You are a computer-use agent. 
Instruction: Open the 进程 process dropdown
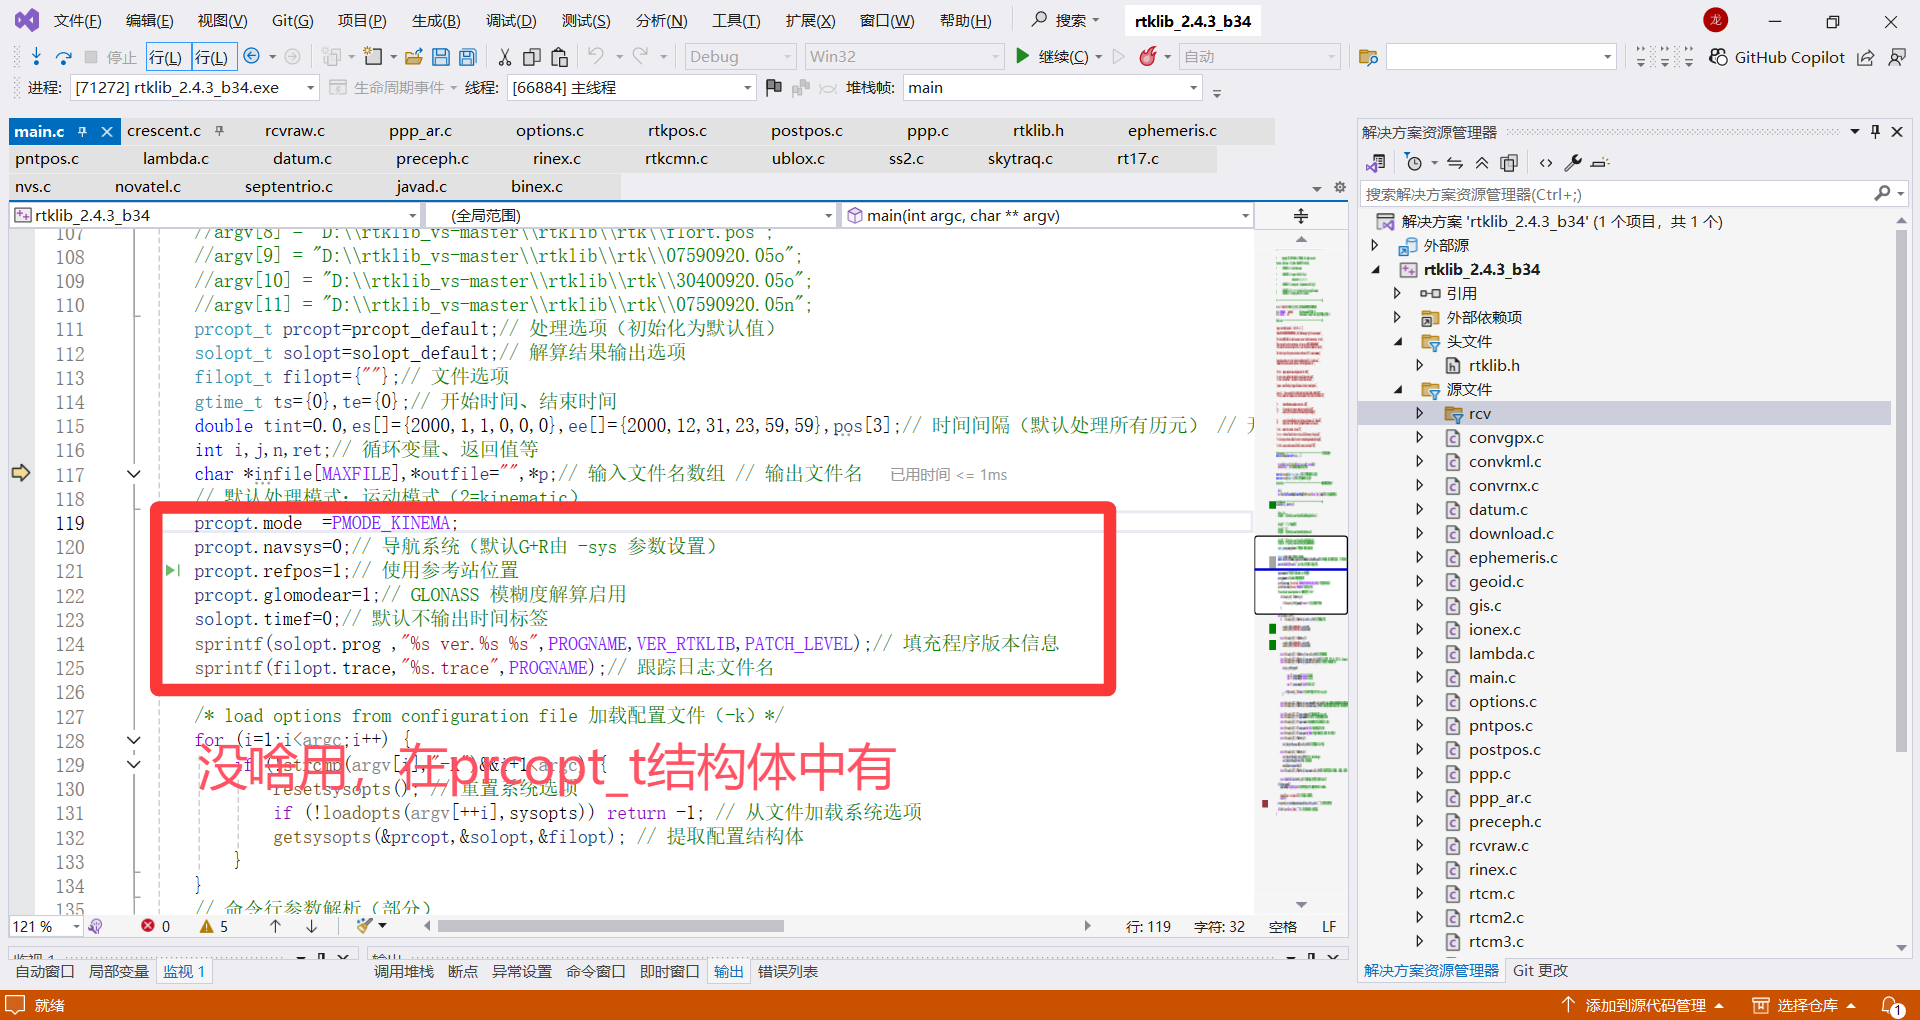pyautogui.click(x=194, y=88)
